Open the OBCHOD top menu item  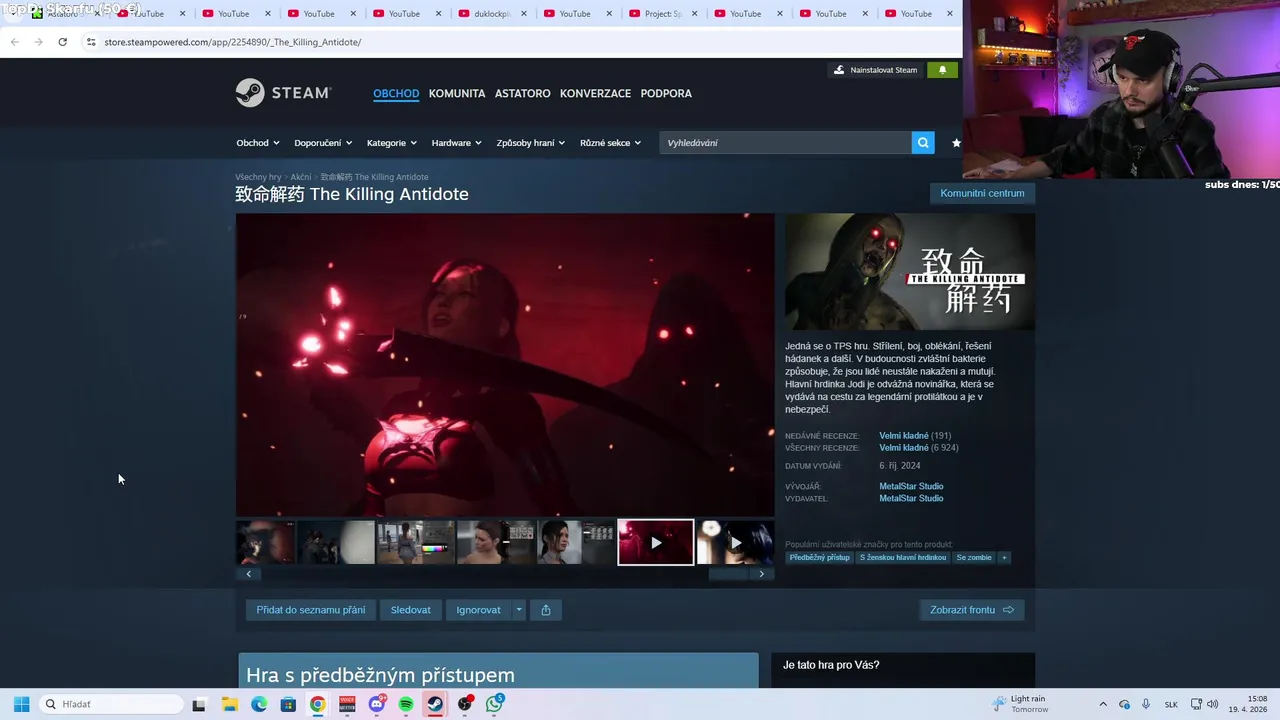point(396,93)
